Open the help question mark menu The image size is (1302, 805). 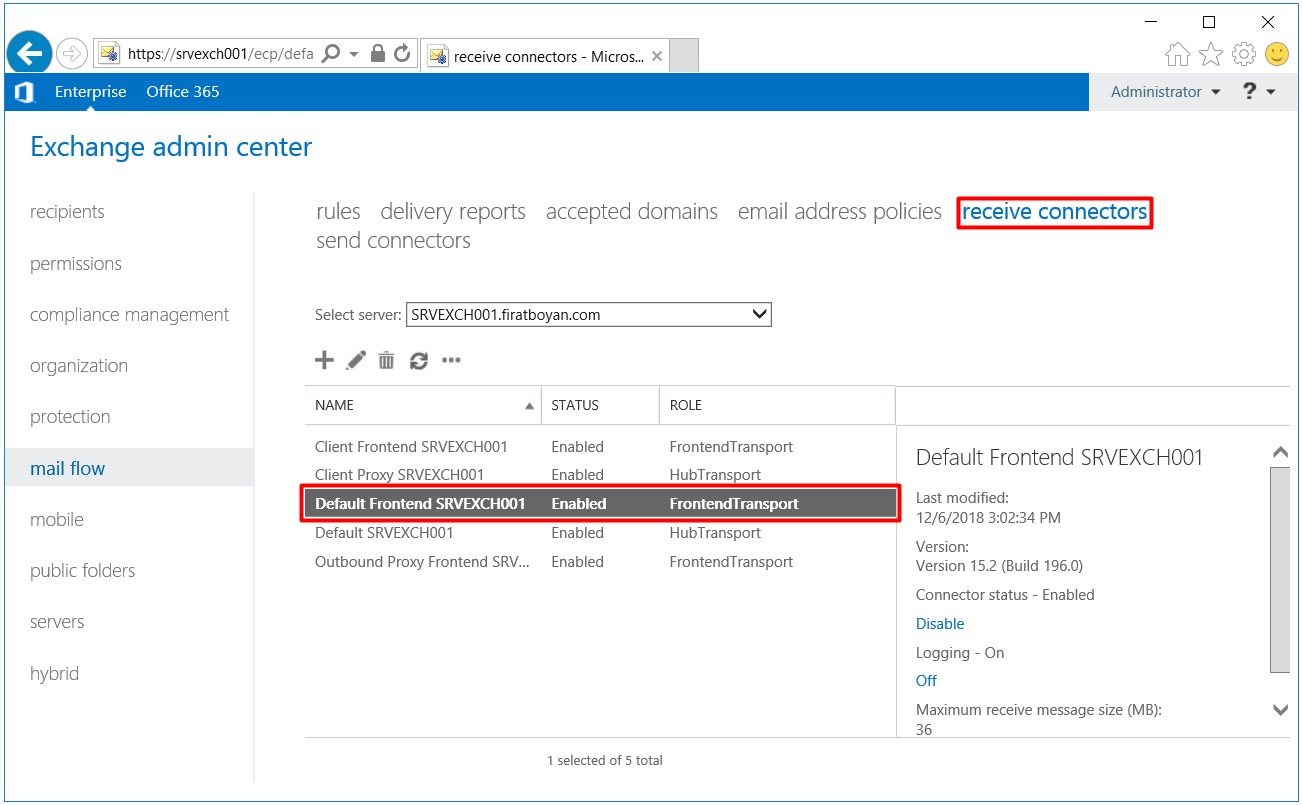pos(1259,92)
